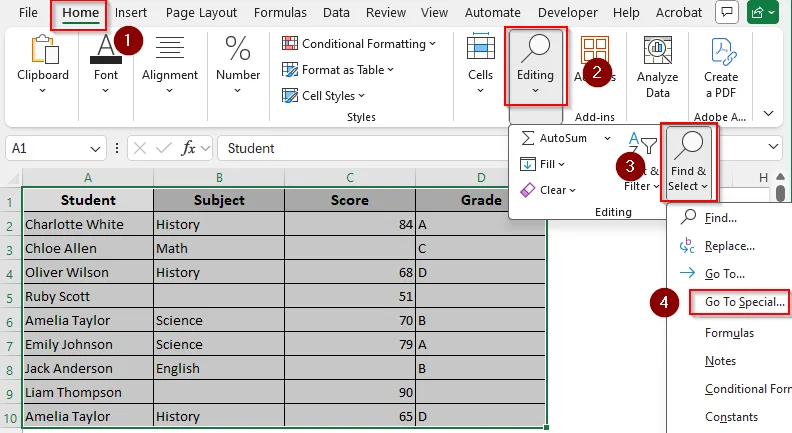Image resolution: width=792 pixels, height=433 pixels.
Task: Expand the Name Box dropdown arrow
Action: click(95, 149)
